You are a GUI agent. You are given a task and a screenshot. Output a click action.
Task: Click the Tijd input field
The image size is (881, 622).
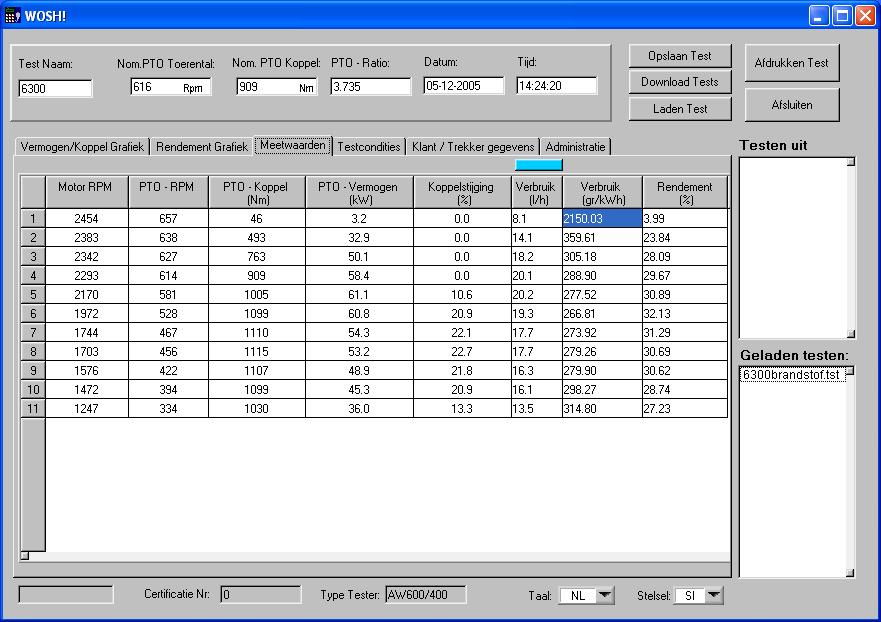pyautogui.click(x=556, y=86)
